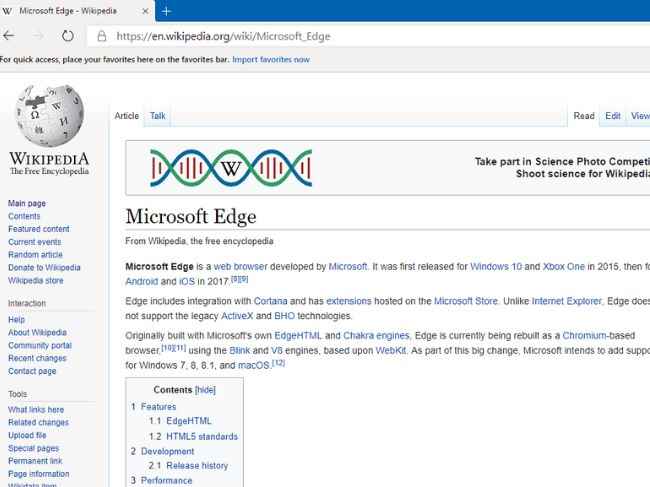
Task: Follow the macOS link
Action: 254,366
